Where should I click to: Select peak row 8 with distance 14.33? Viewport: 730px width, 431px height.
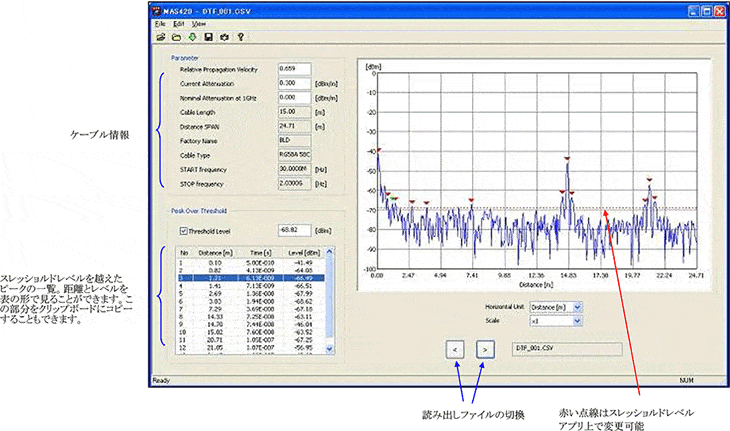click(x=250, y=317)
